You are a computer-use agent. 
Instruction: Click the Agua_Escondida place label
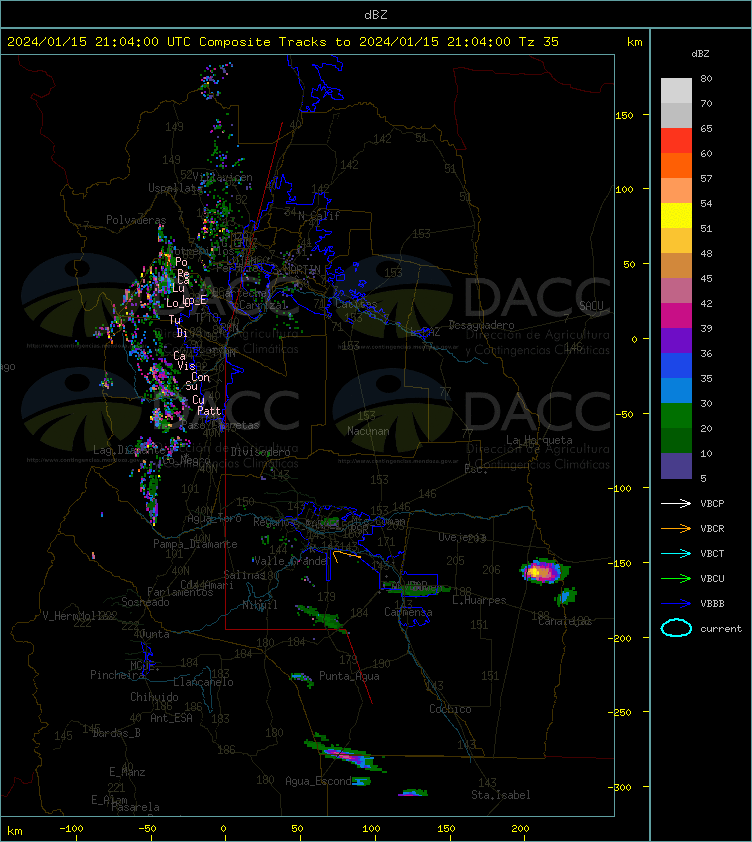319,781
